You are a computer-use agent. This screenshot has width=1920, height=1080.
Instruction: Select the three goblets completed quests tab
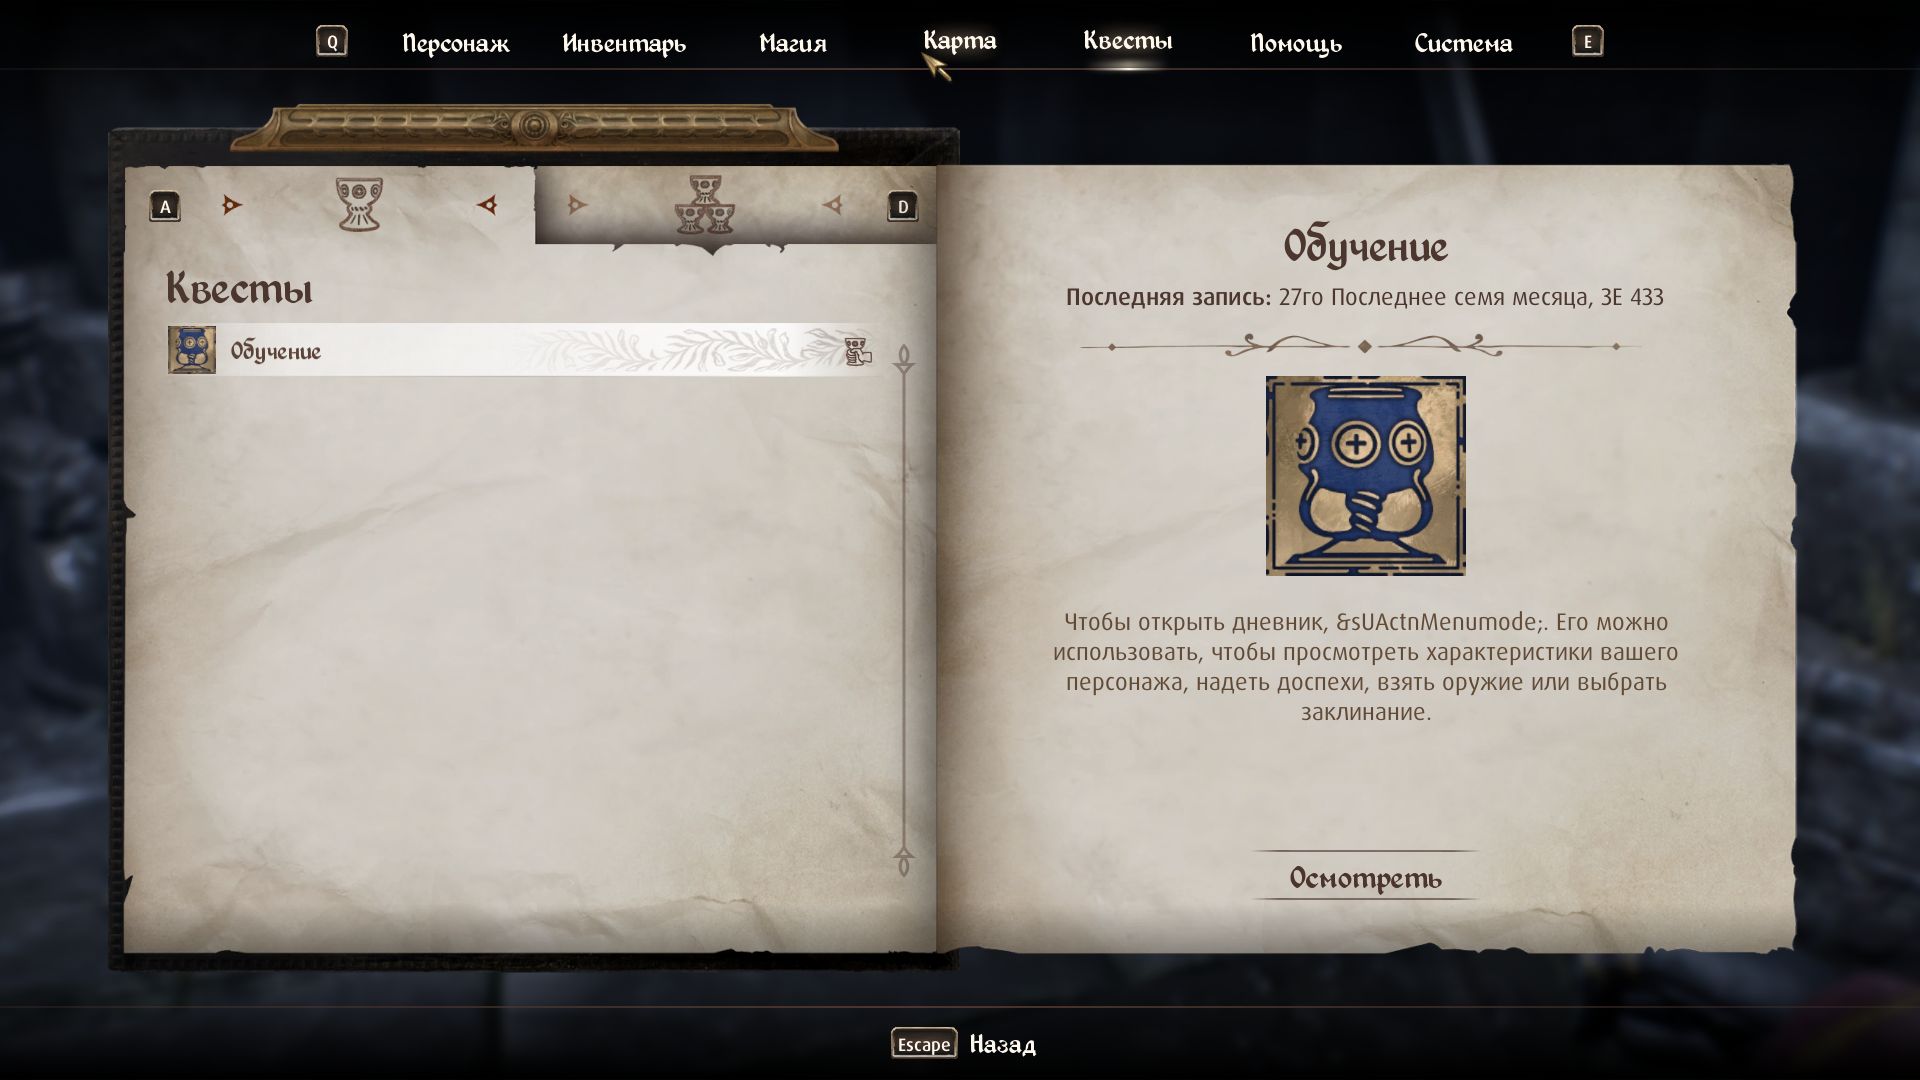(x=705, y=205)
